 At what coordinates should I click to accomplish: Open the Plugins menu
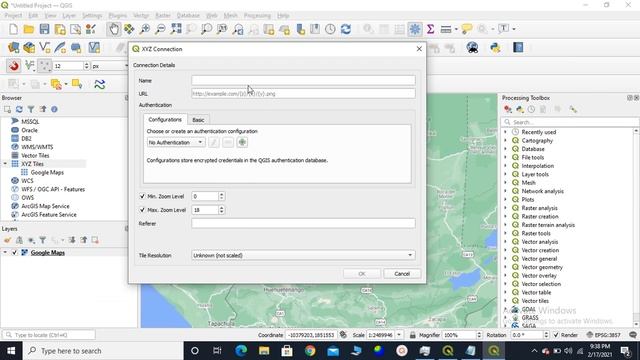pos(118,16)
